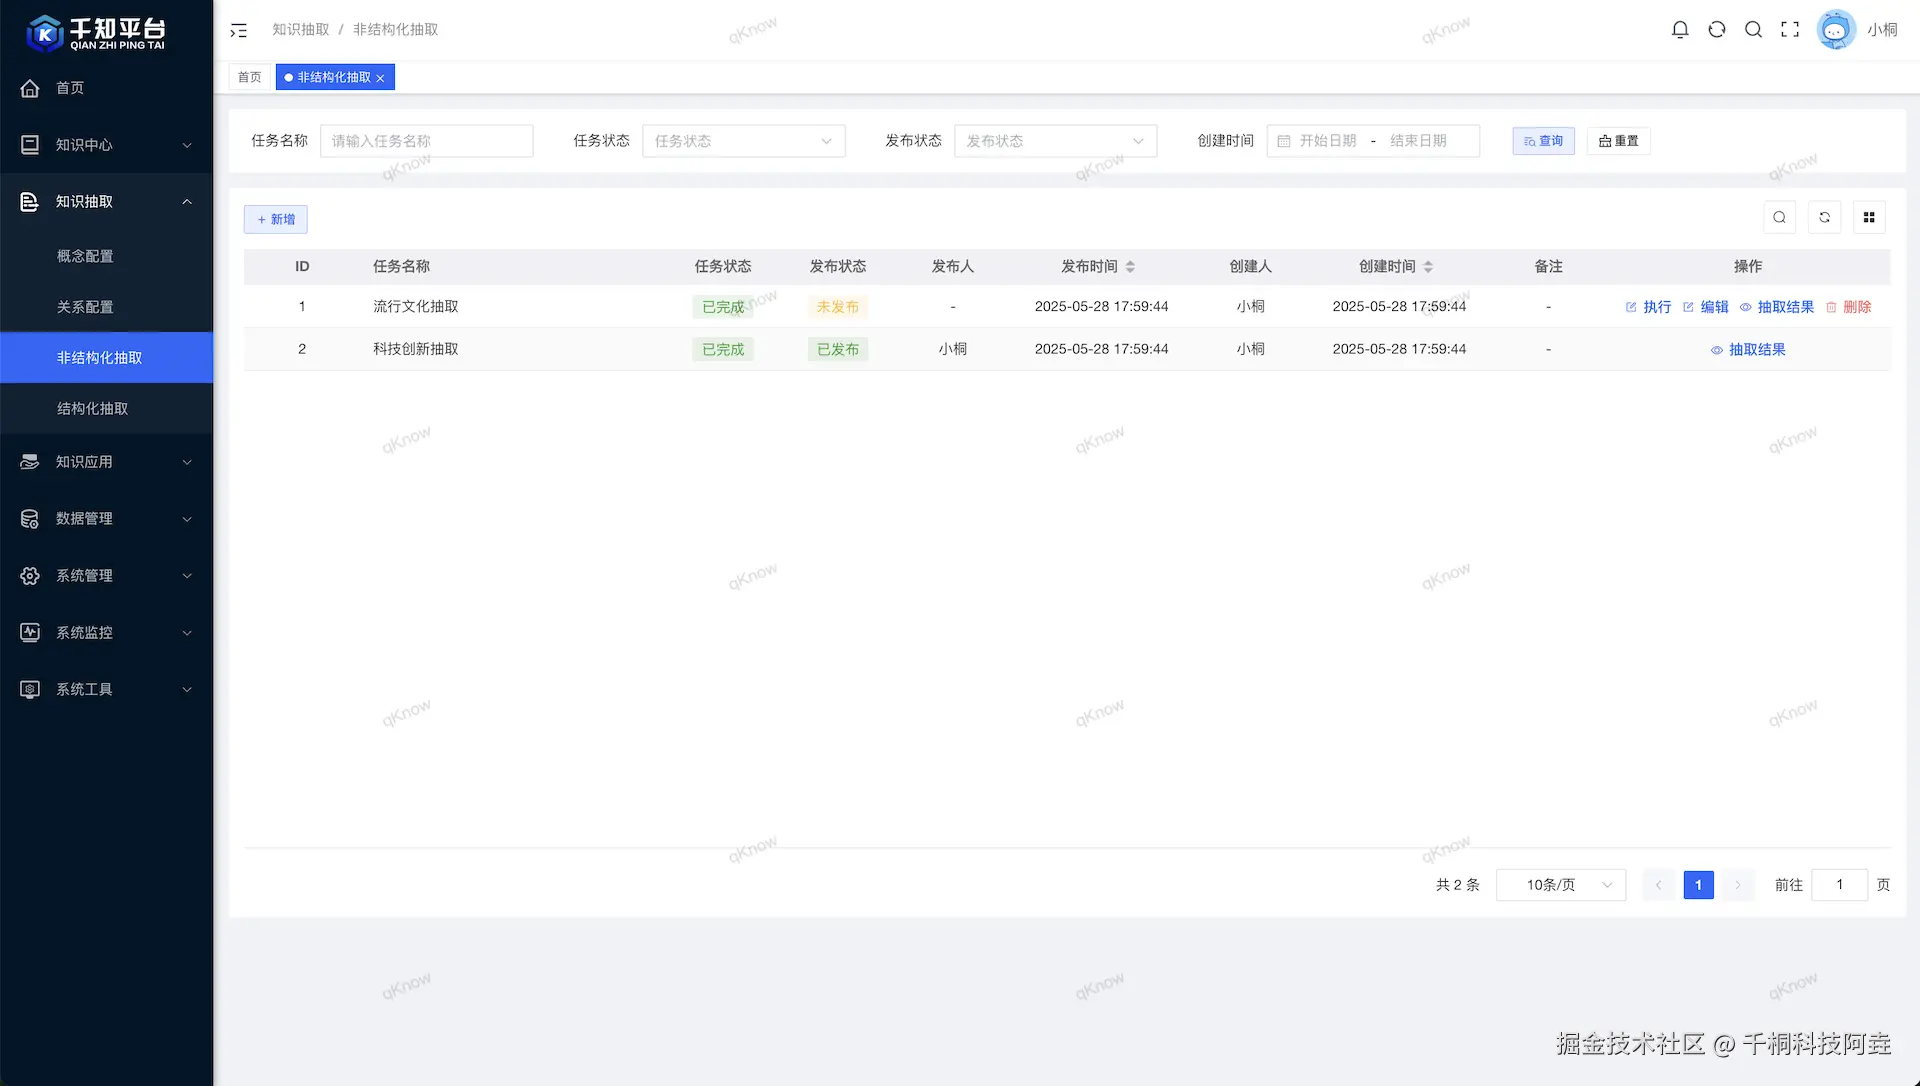Open the 发布状态 dropdown
This screenshot has height=1086, width=1920.
[x=1055, y=141]
